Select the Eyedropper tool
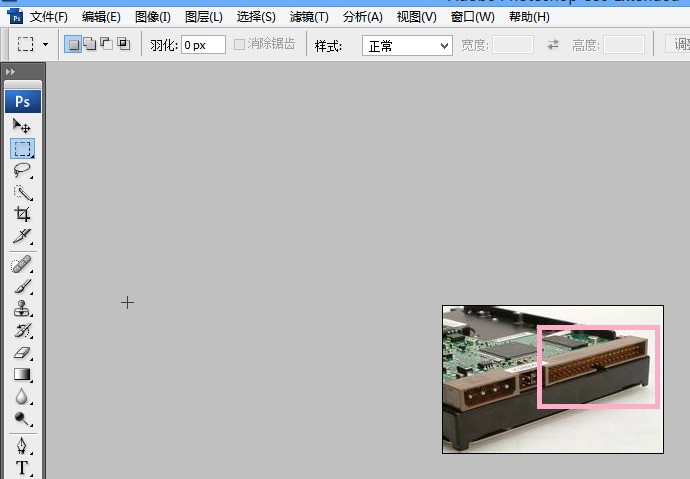The image size is (690, 479). pyautogui.click(x=22, y=236)
